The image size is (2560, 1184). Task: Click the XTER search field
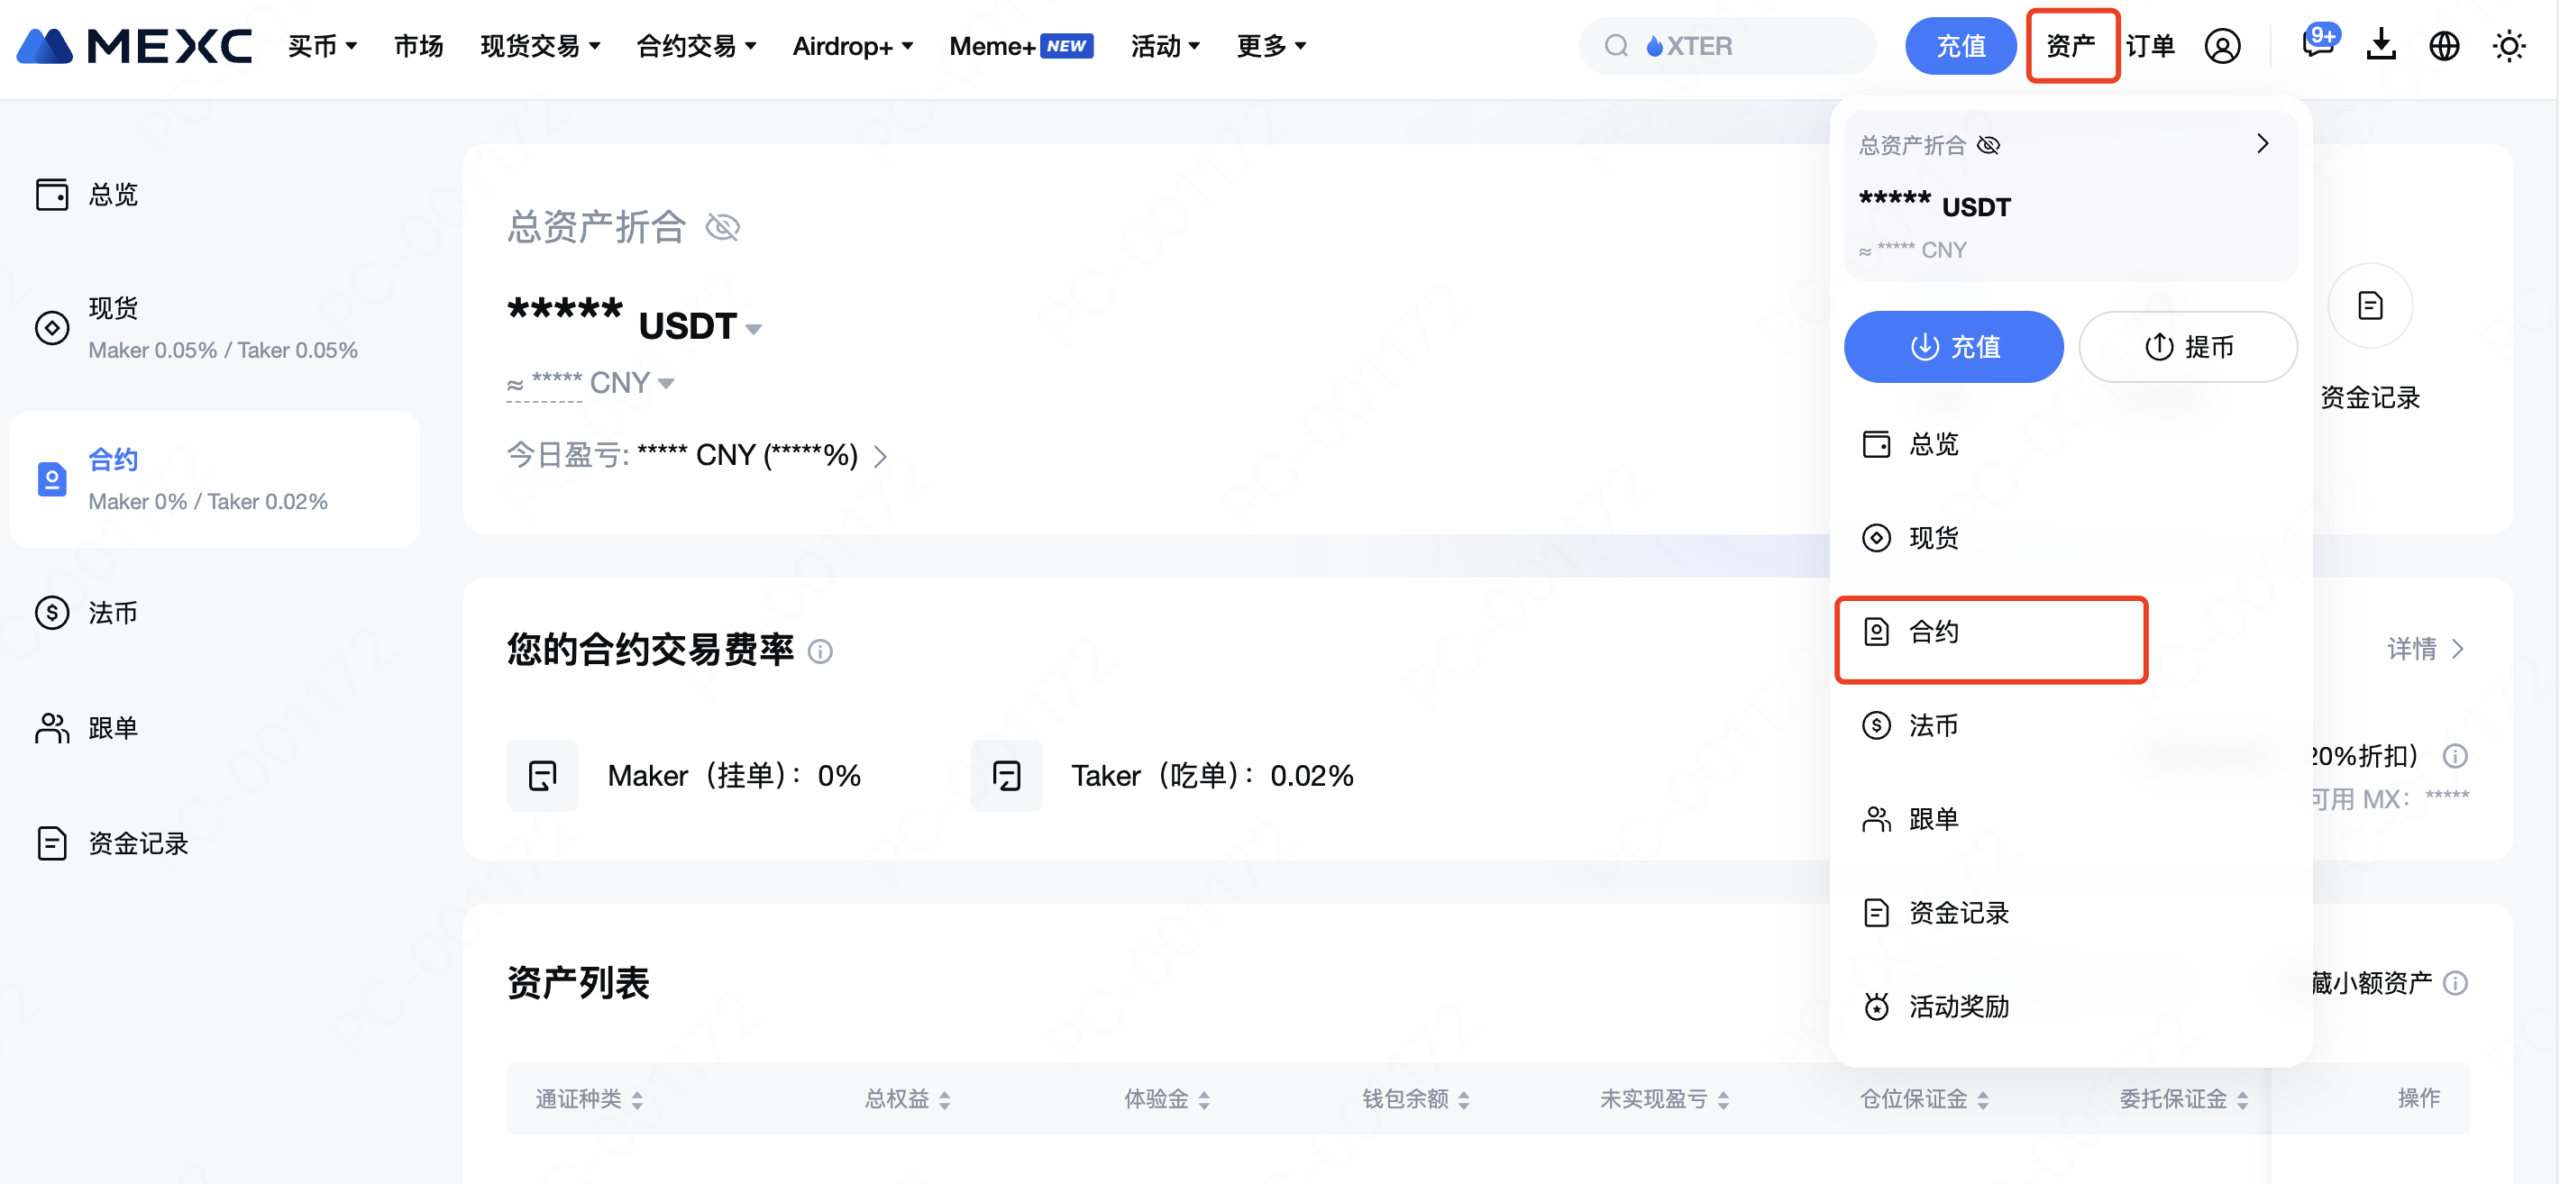1726,46
